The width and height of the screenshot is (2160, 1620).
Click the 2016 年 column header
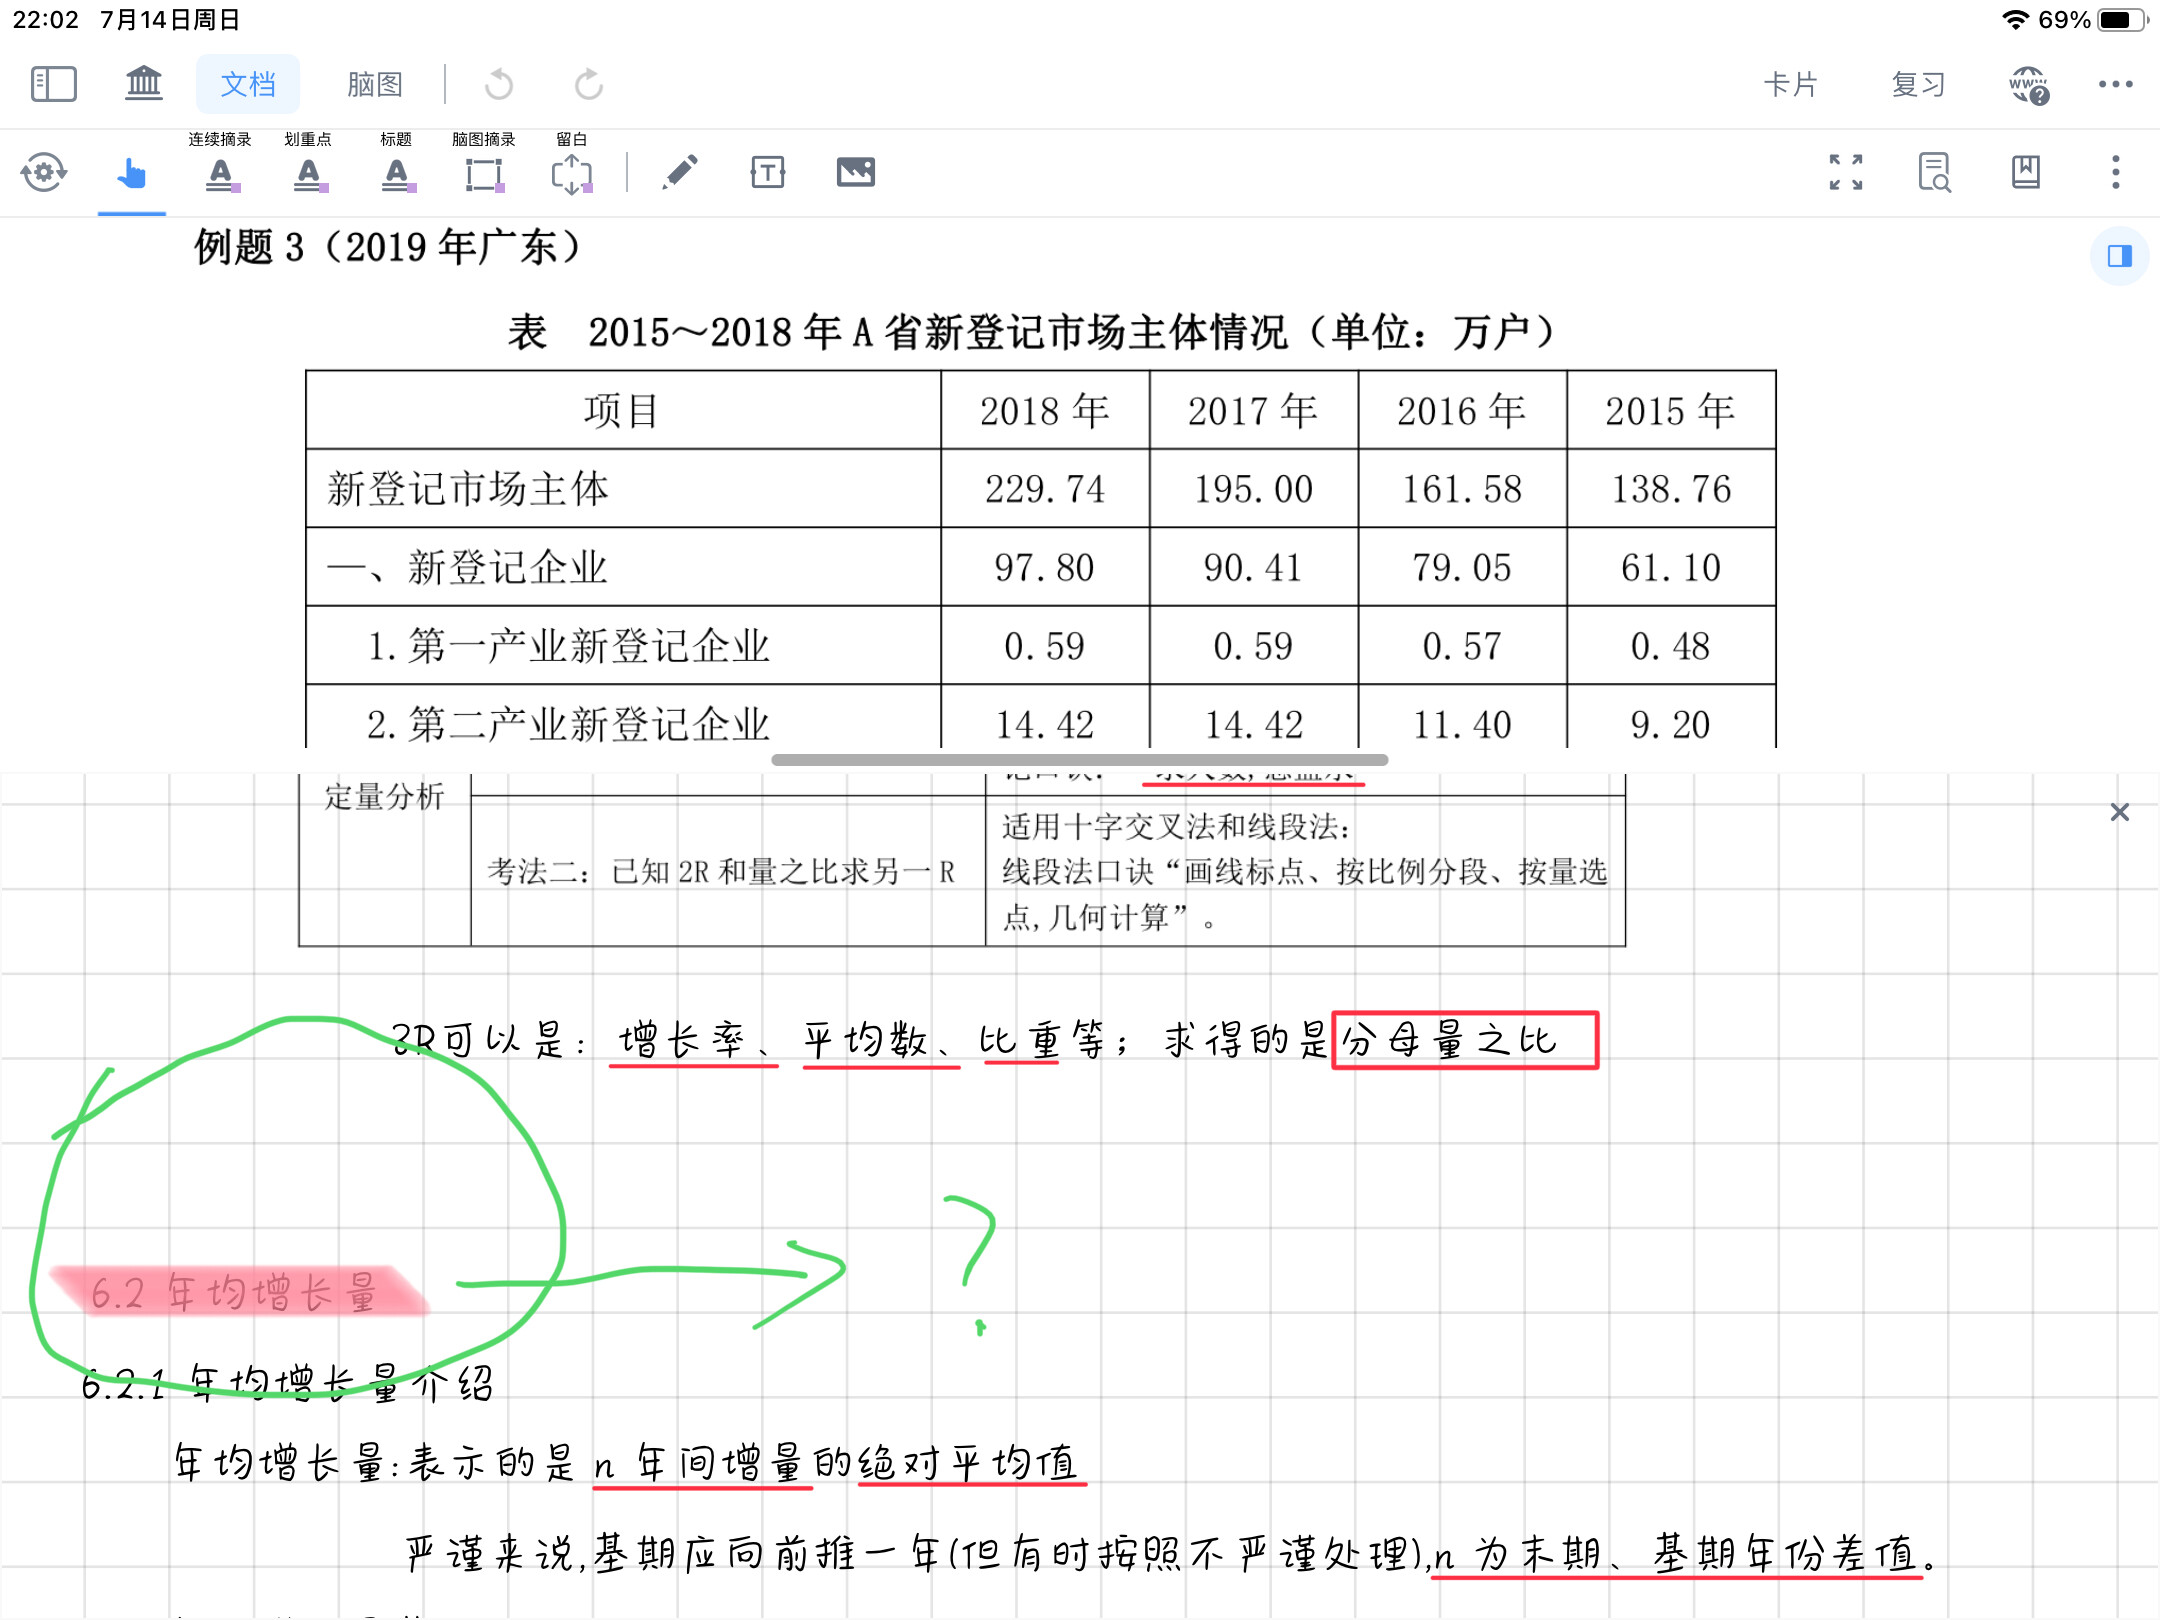(1462, 410)
